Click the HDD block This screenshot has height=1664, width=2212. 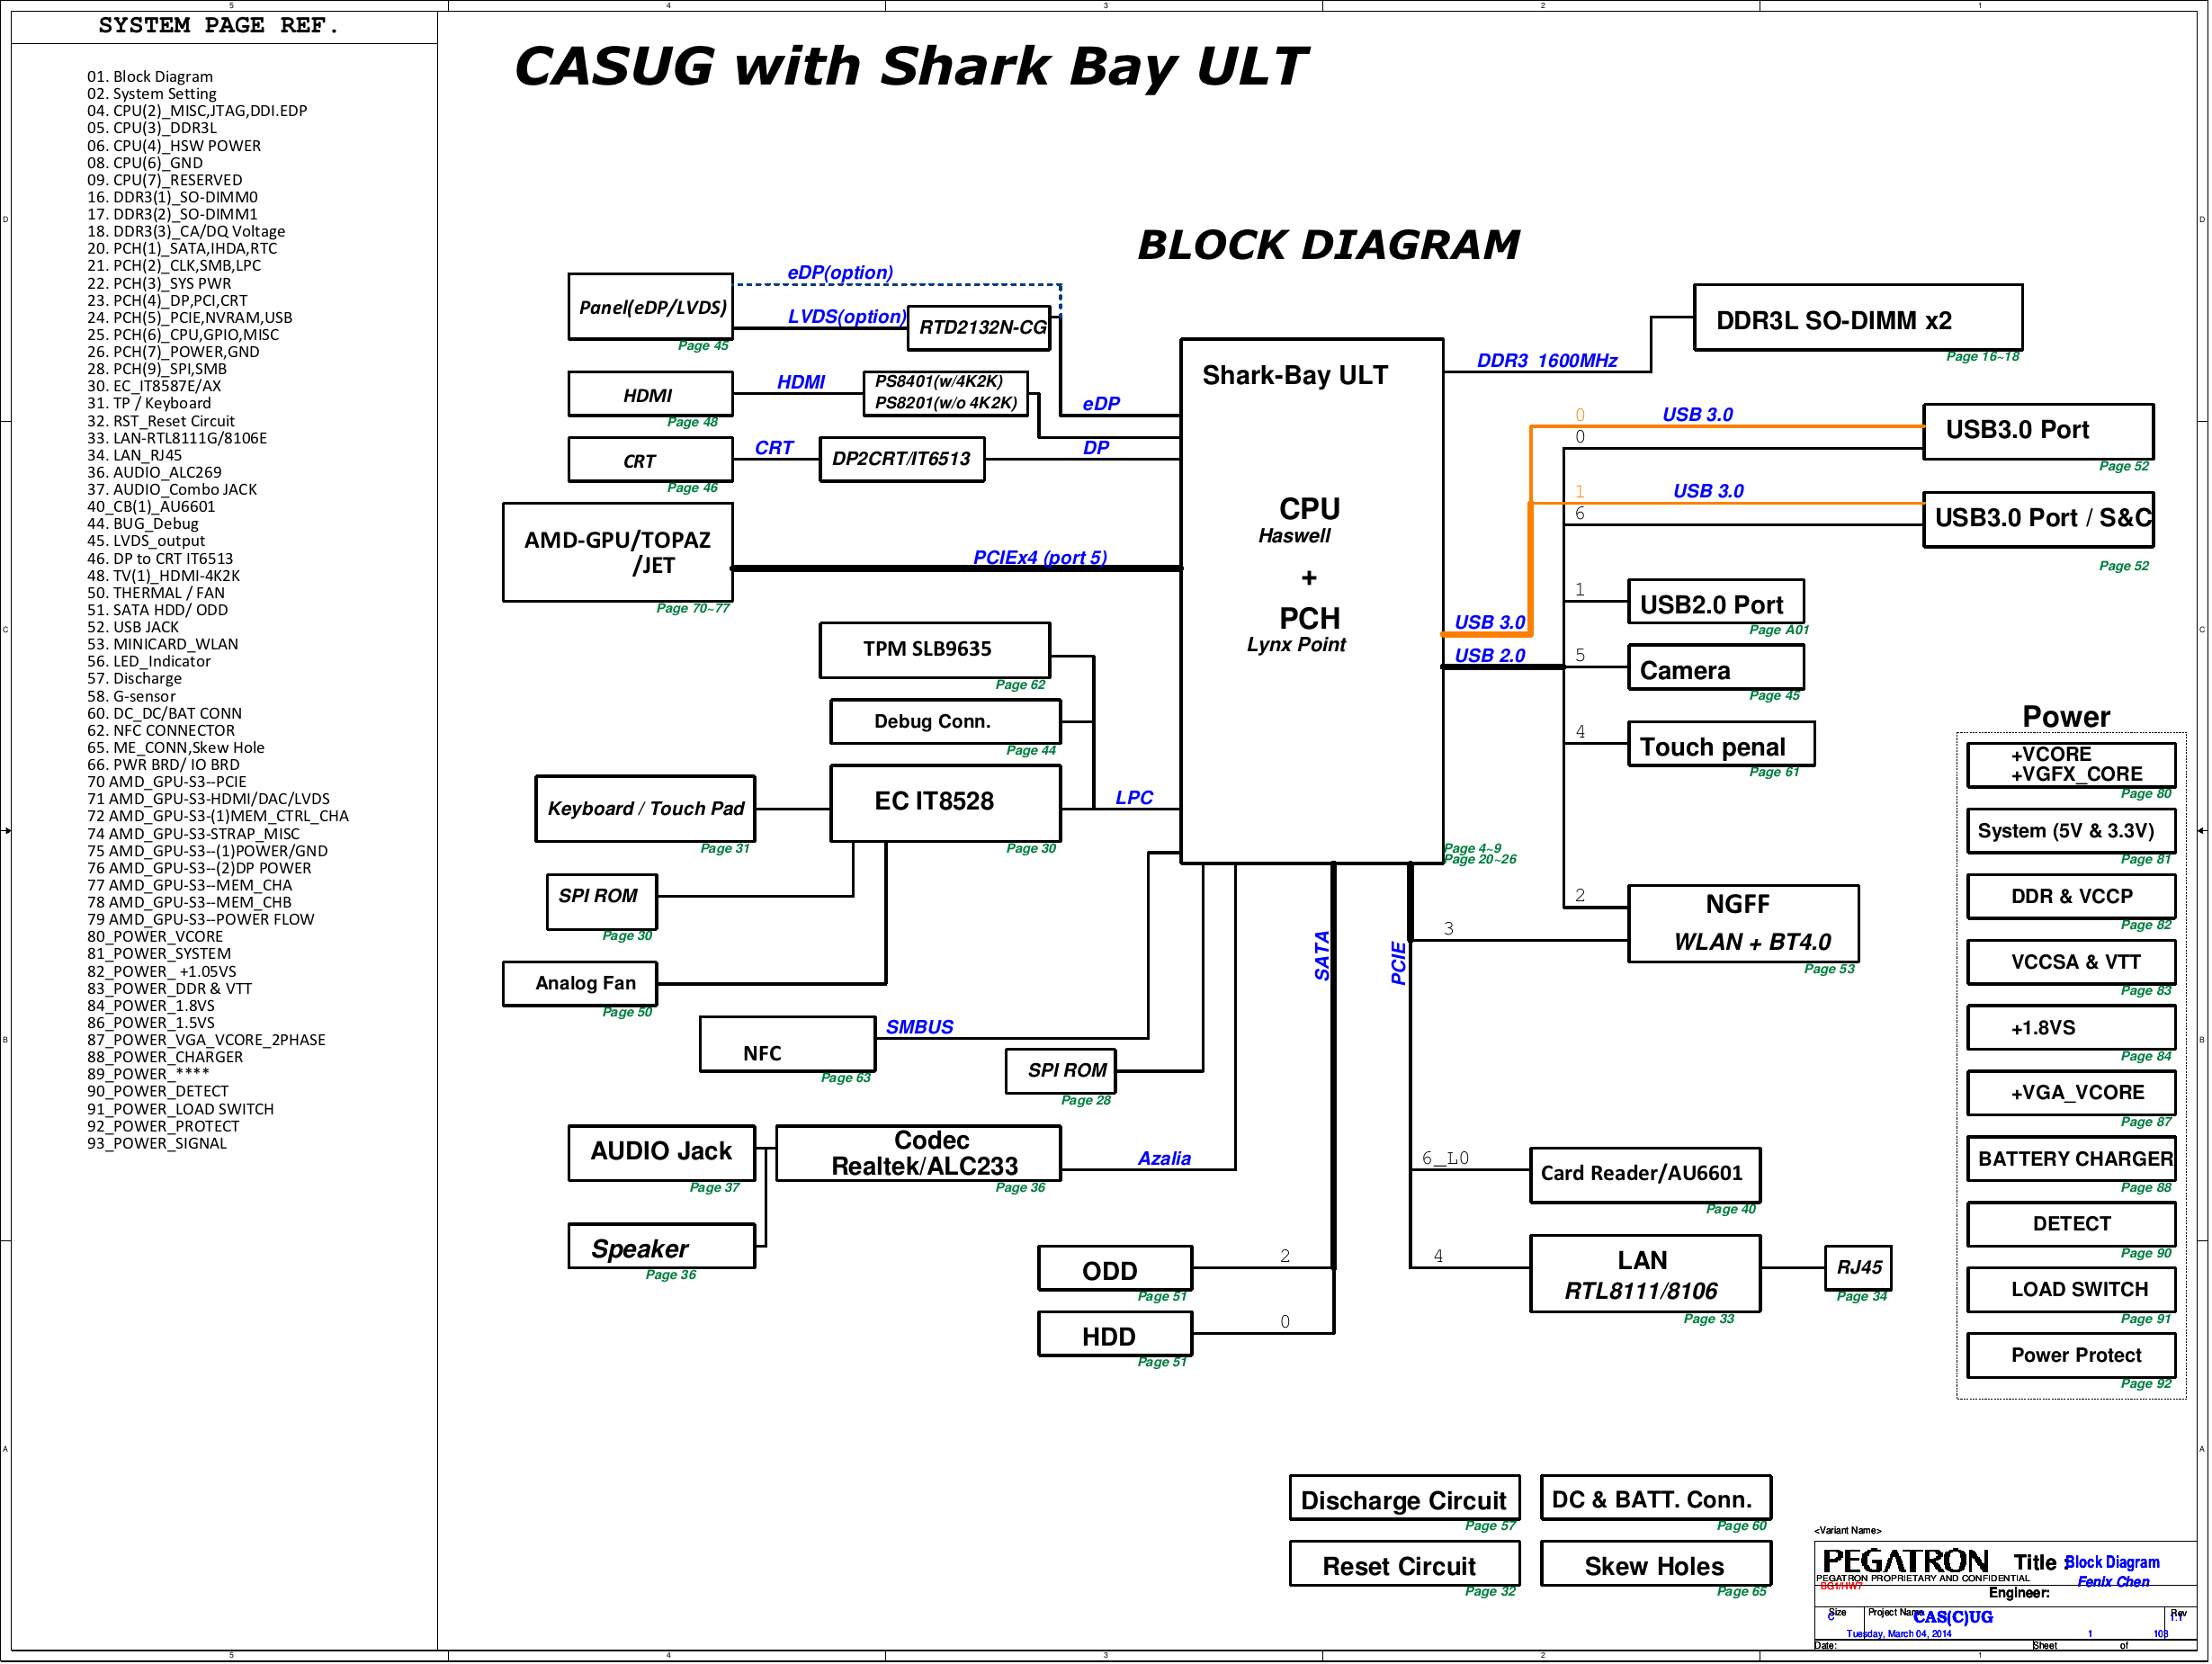tap(1116, 1335)
